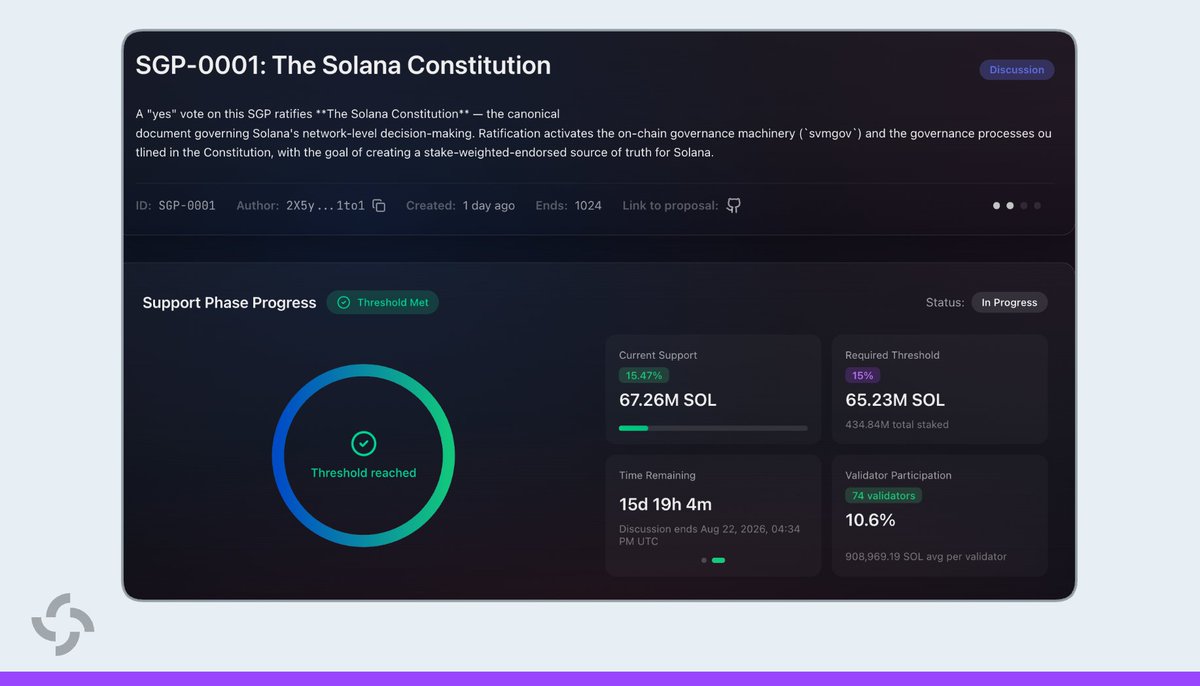This screenshot has width=1200, height=686.
Task: Click the author address 2X5y...1to1
Action: [325, 205]
